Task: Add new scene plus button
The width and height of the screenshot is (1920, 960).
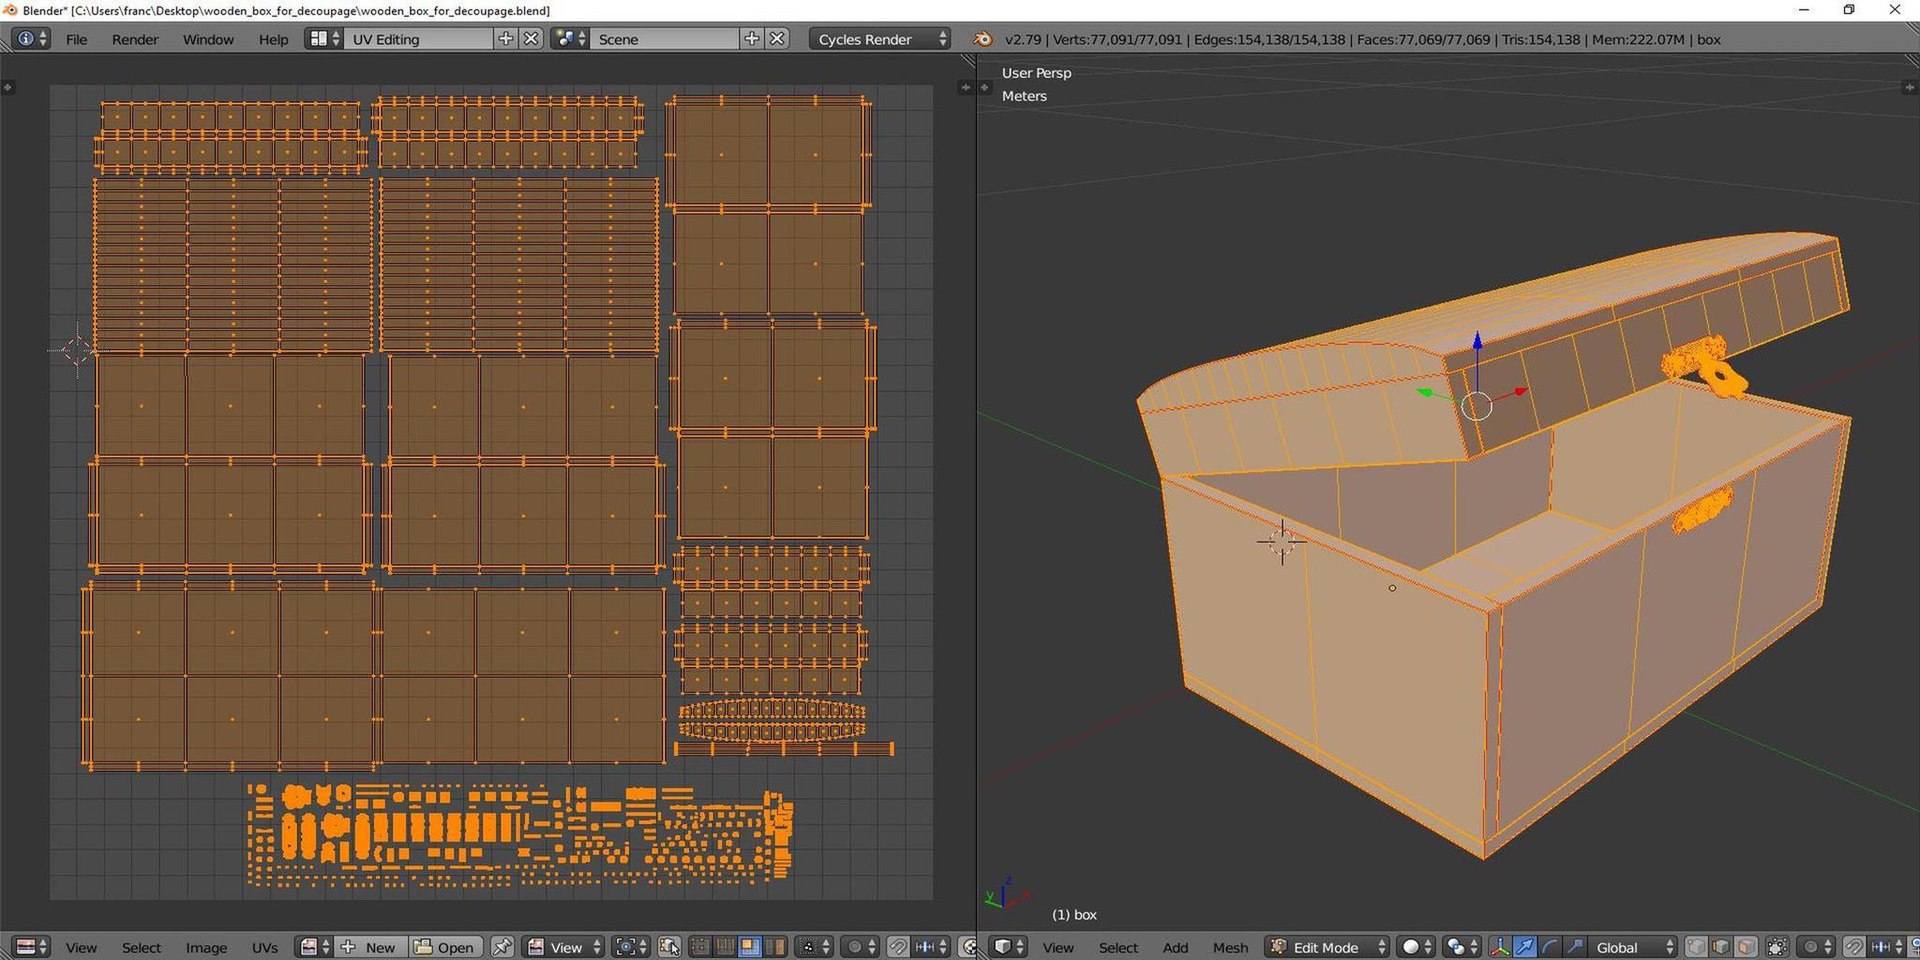Action: pyautogui.click(x=752, y=39)
